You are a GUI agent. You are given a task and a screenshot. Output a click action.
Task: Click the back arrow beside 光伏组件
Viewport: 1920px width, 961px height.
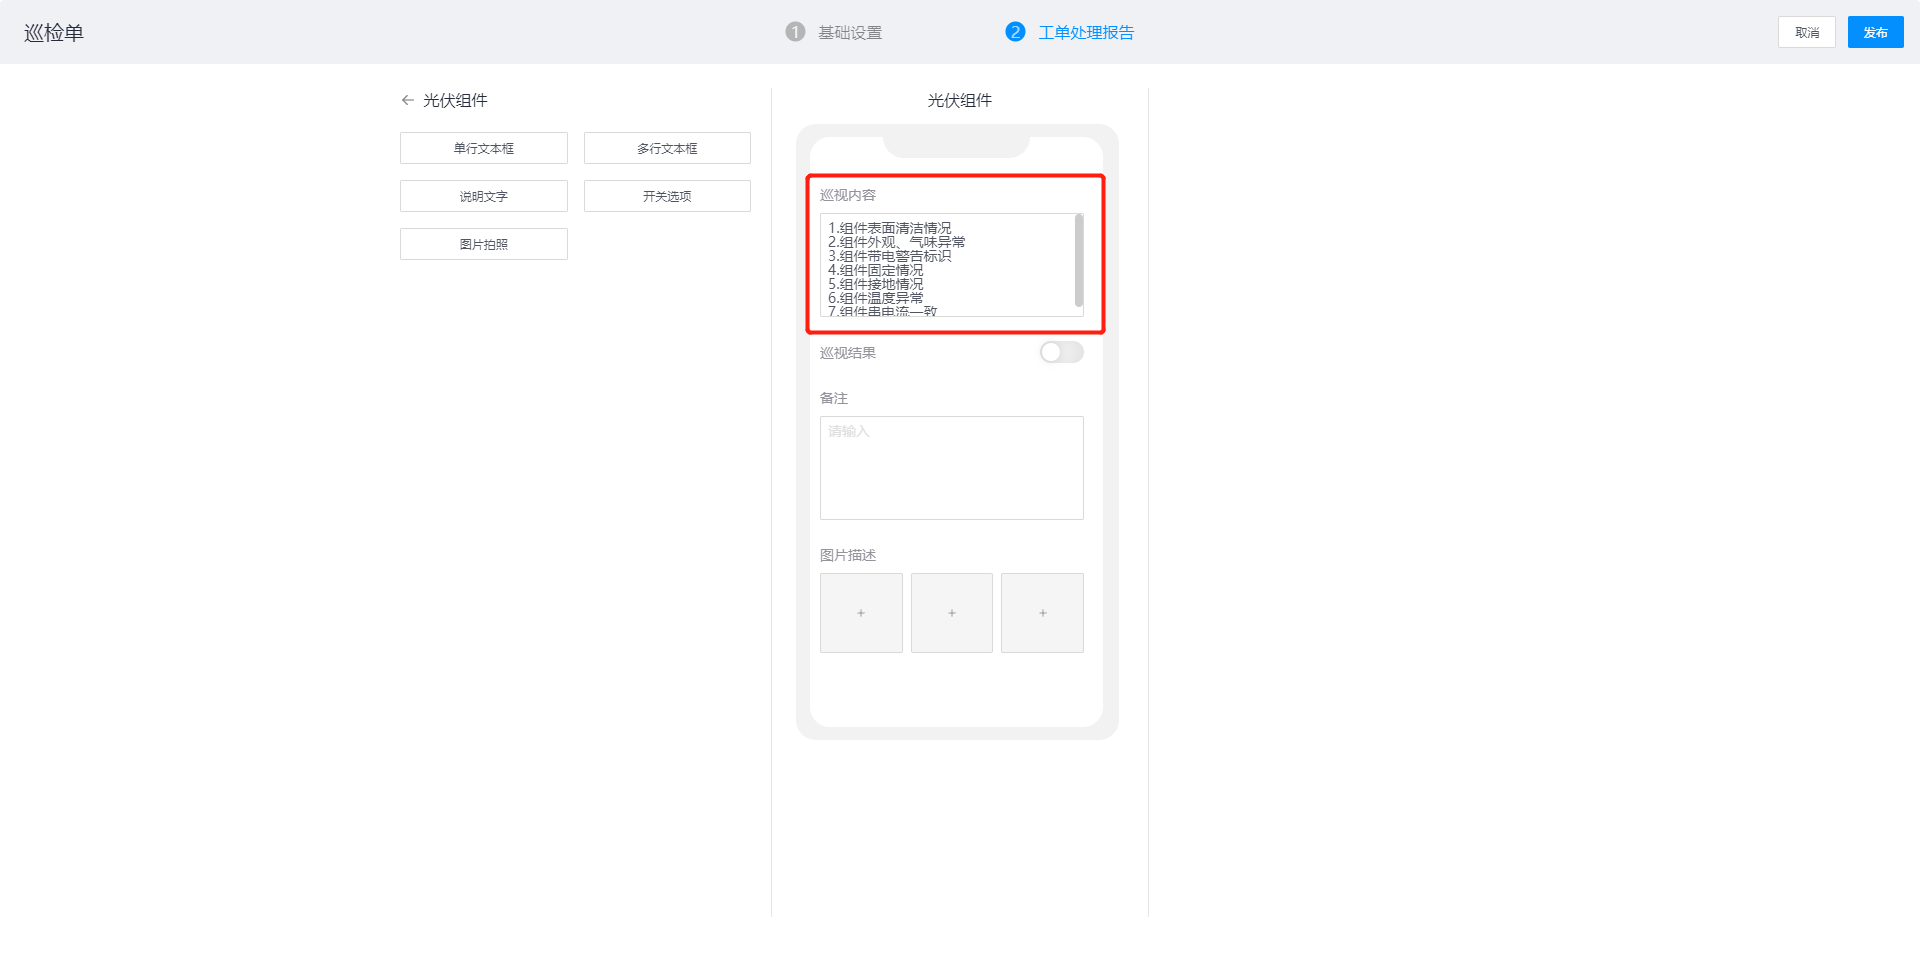click(x=407, y=100)
